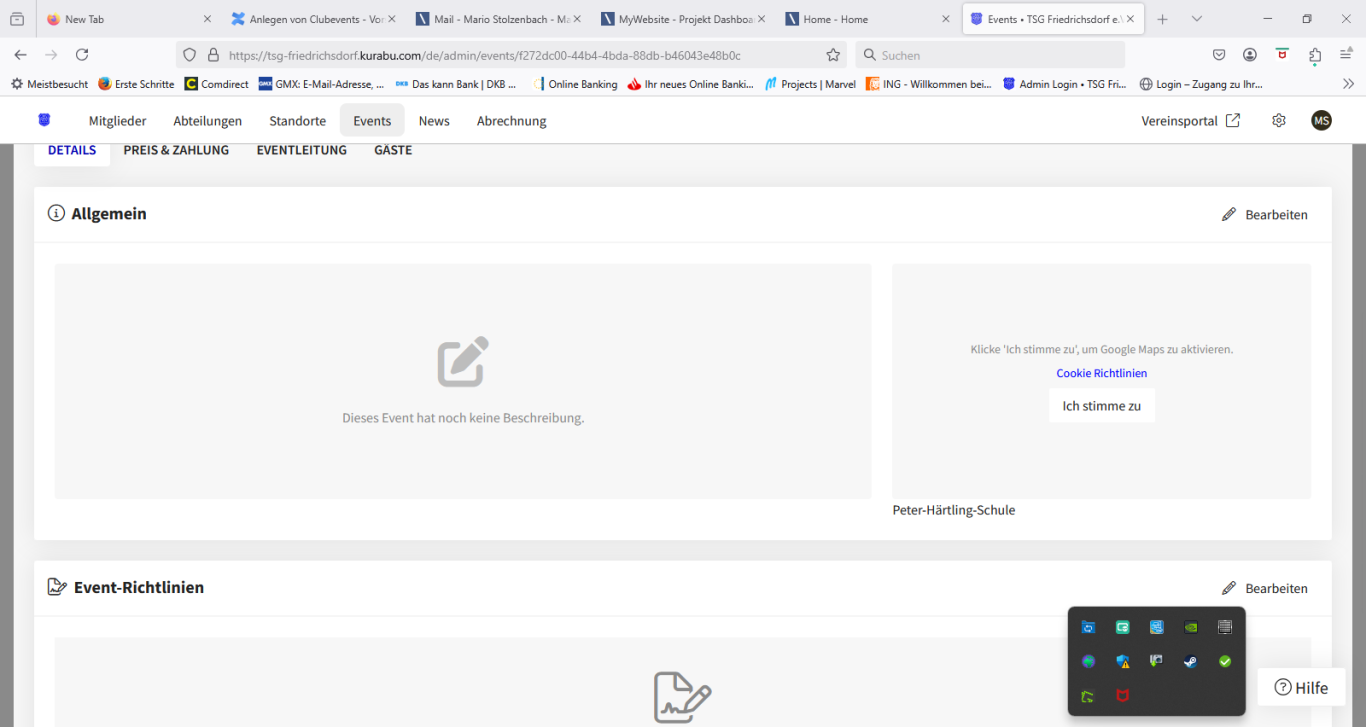Click Ich stimme zu to enable Google Maps
Image resolution: width=1366 pixels, height=727 pixels.
[1101, 406]
